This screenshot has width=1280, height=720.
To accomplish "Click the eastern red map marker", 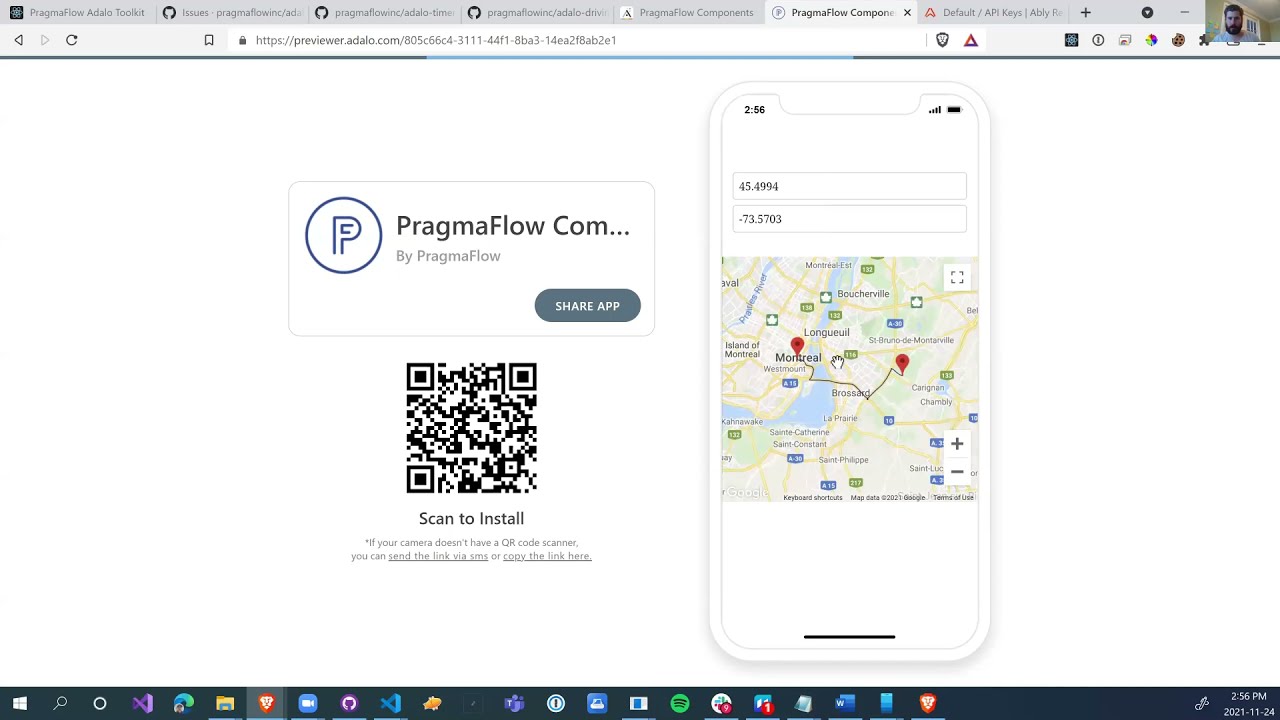I will pyautogui.click(x=902, y=364).
